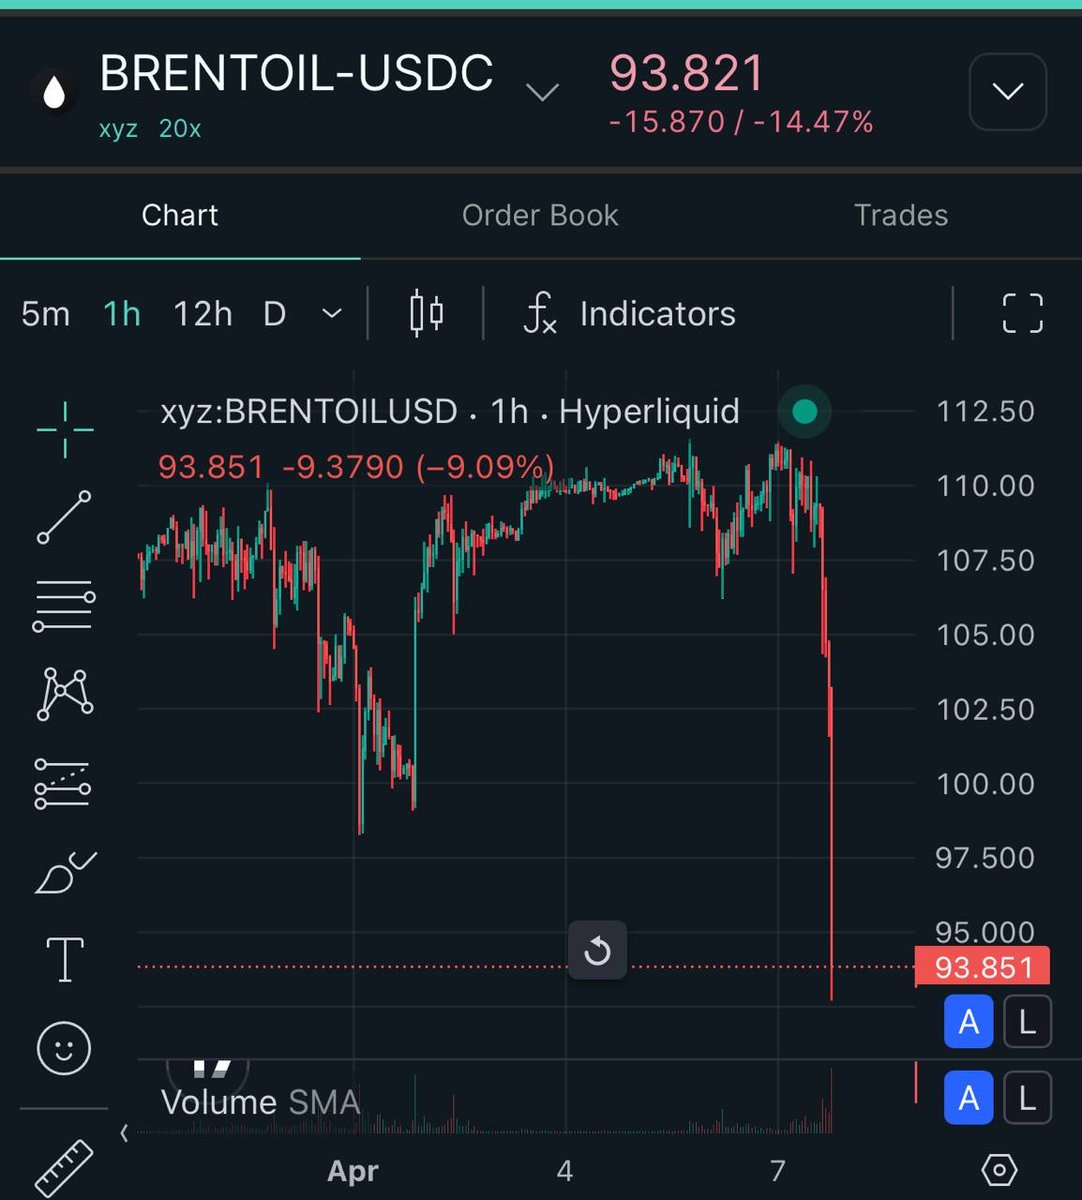This screenshot has height=1200, width=1082.
Task: Select the XABCD pattern tool
Action: [x=65, y=692]
